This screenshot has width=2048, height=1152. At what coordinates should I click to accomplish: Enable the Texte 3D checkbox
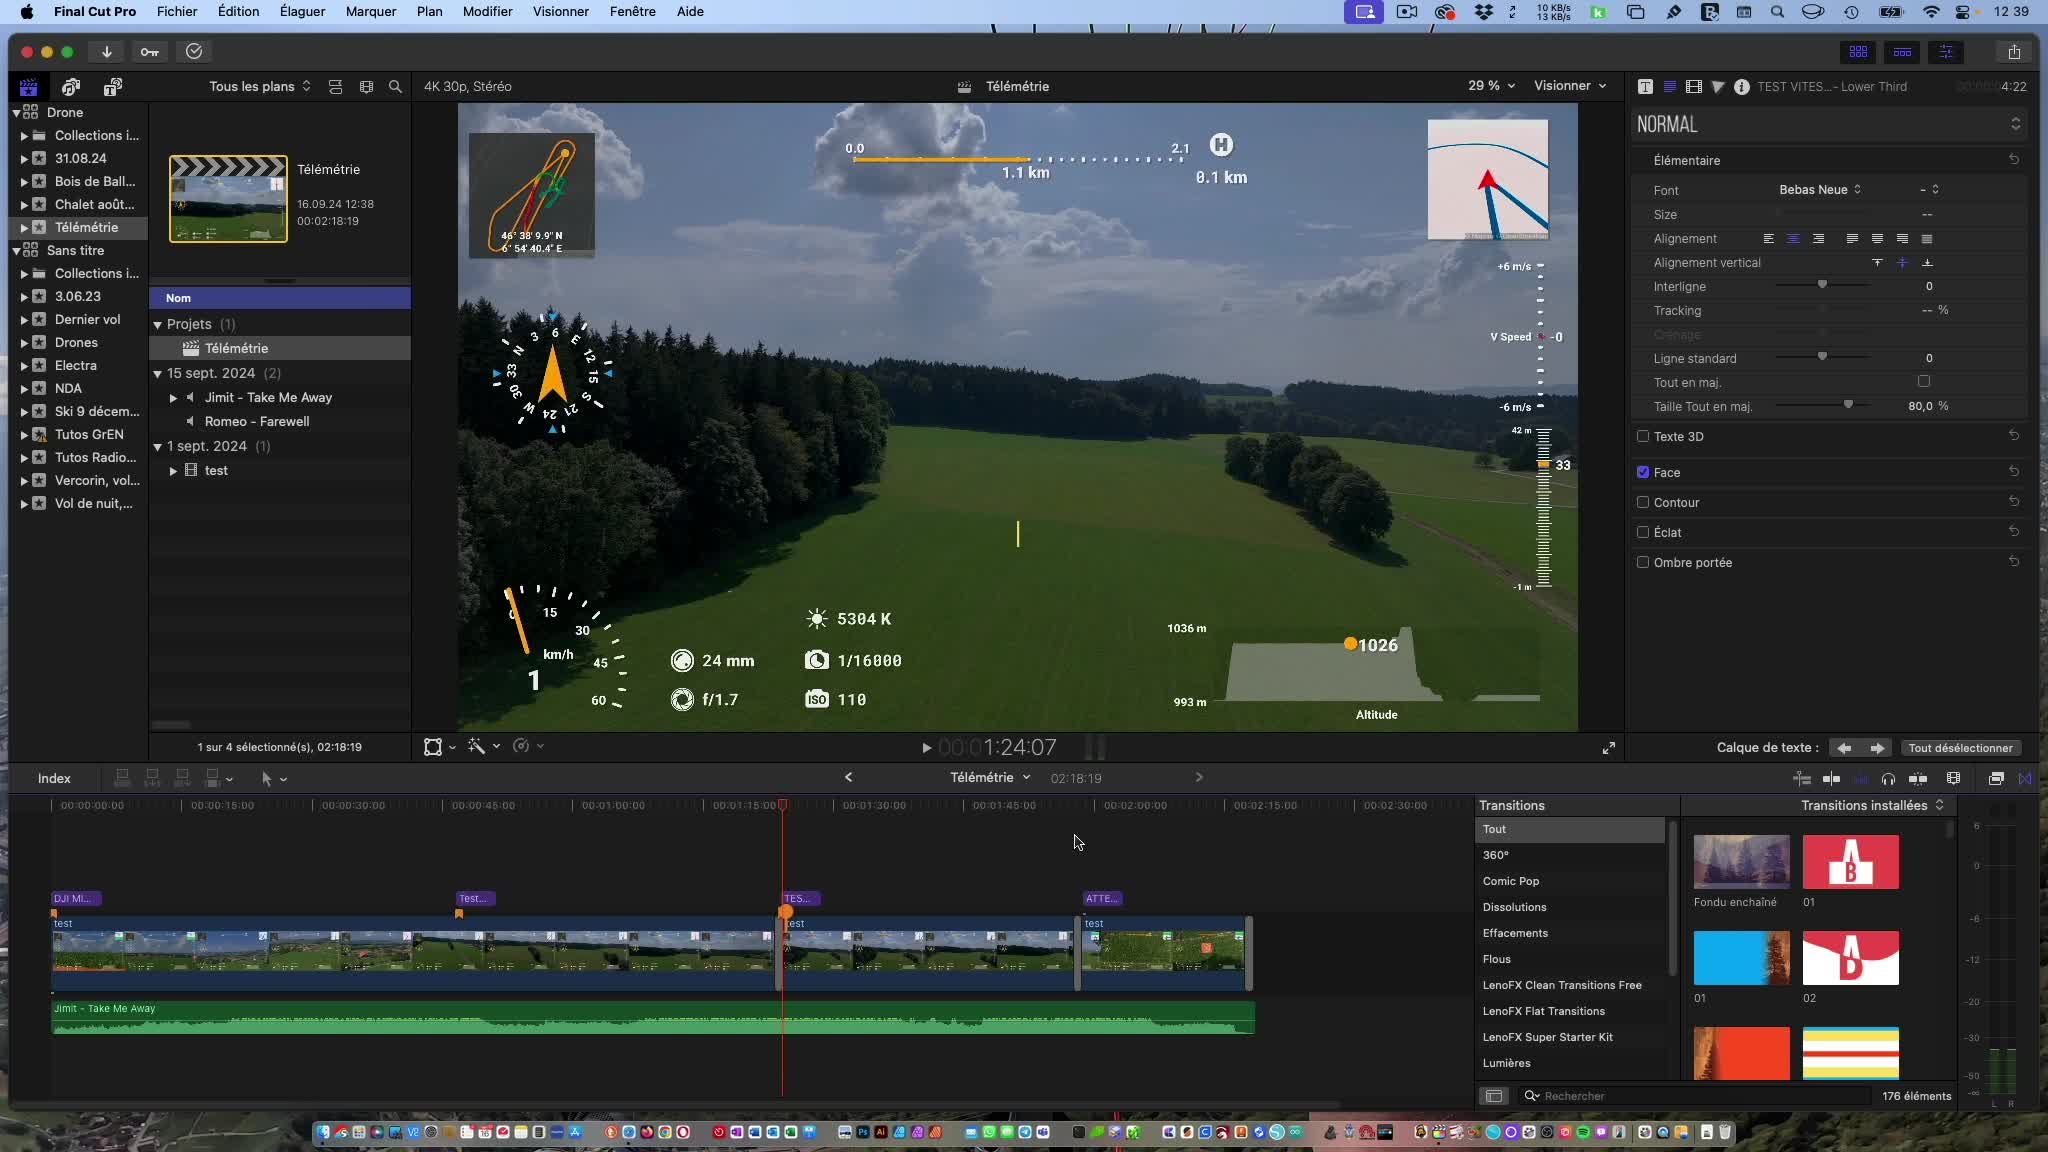(x=1643, y=436)
